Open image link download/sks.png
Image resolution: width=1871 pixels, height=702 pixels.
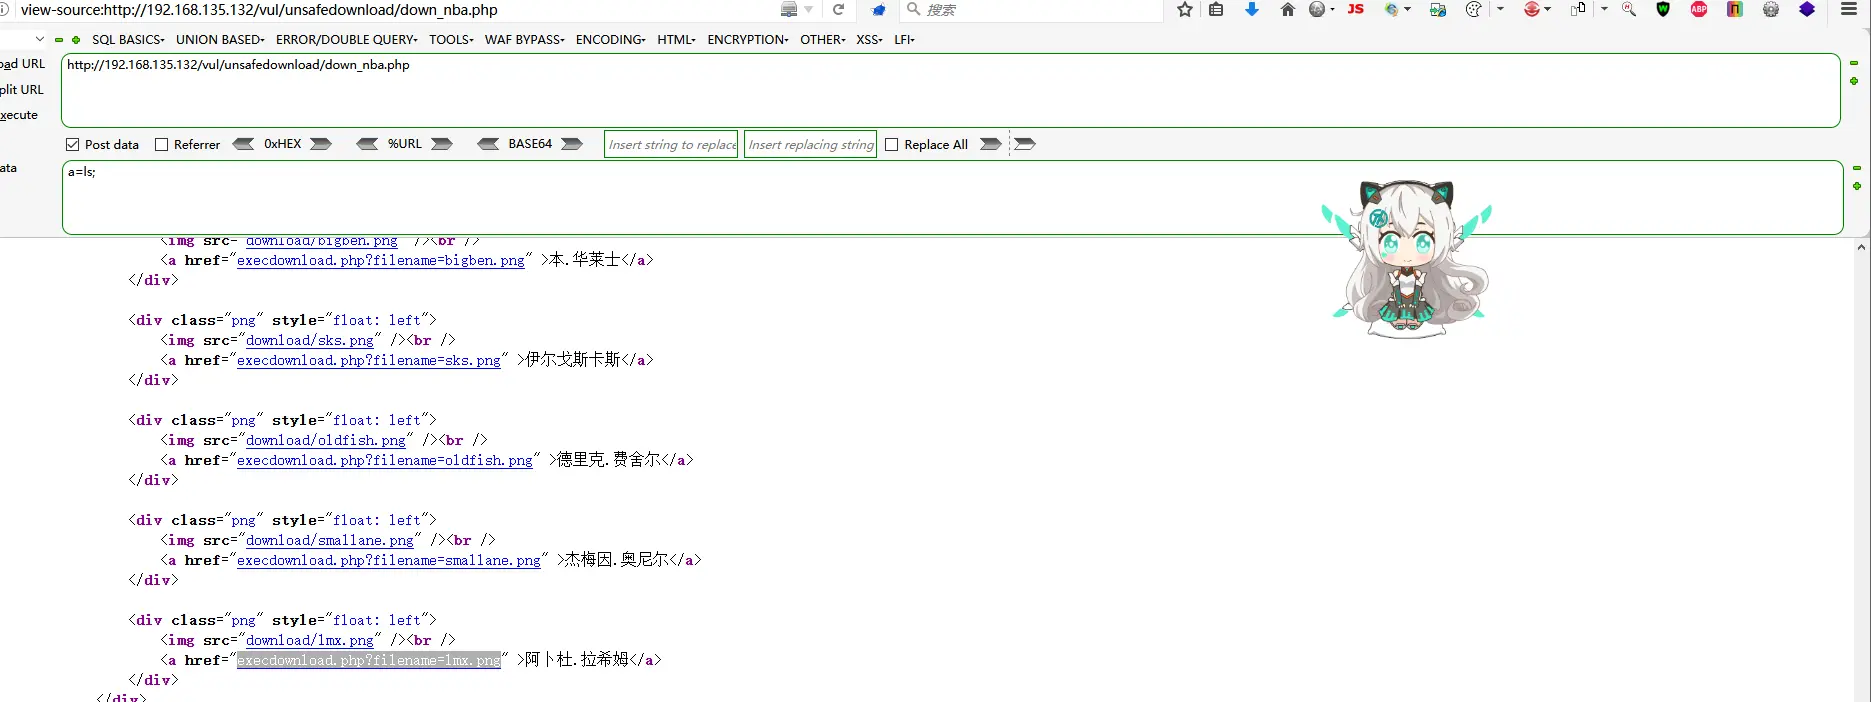309,340
